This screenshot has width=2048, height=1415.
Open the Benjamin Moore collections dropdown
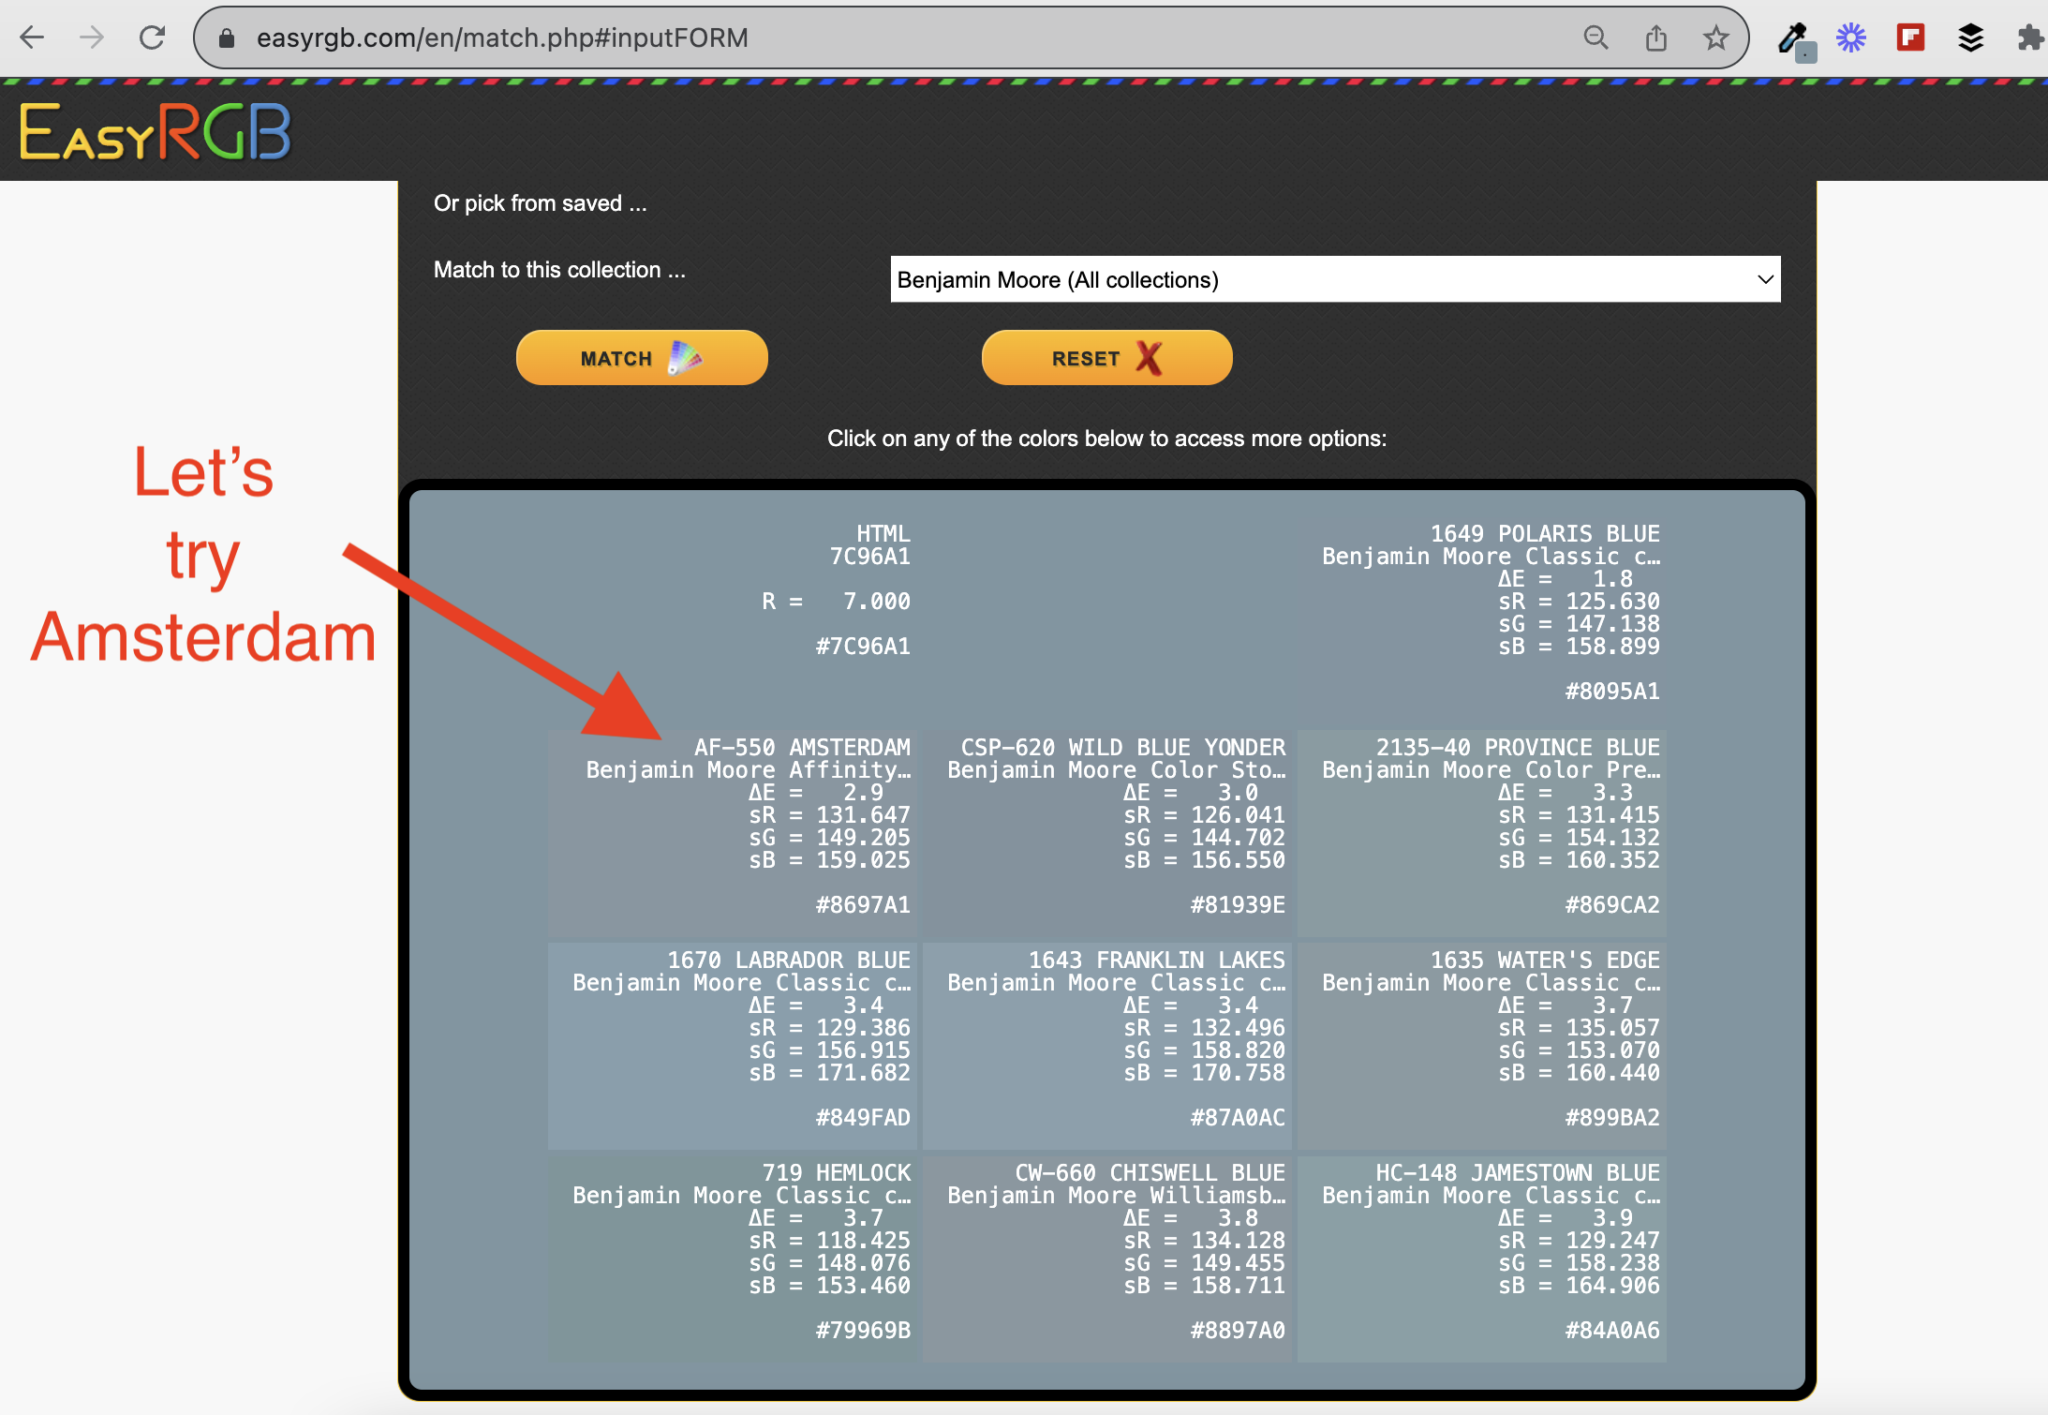tap(1335, 280)
